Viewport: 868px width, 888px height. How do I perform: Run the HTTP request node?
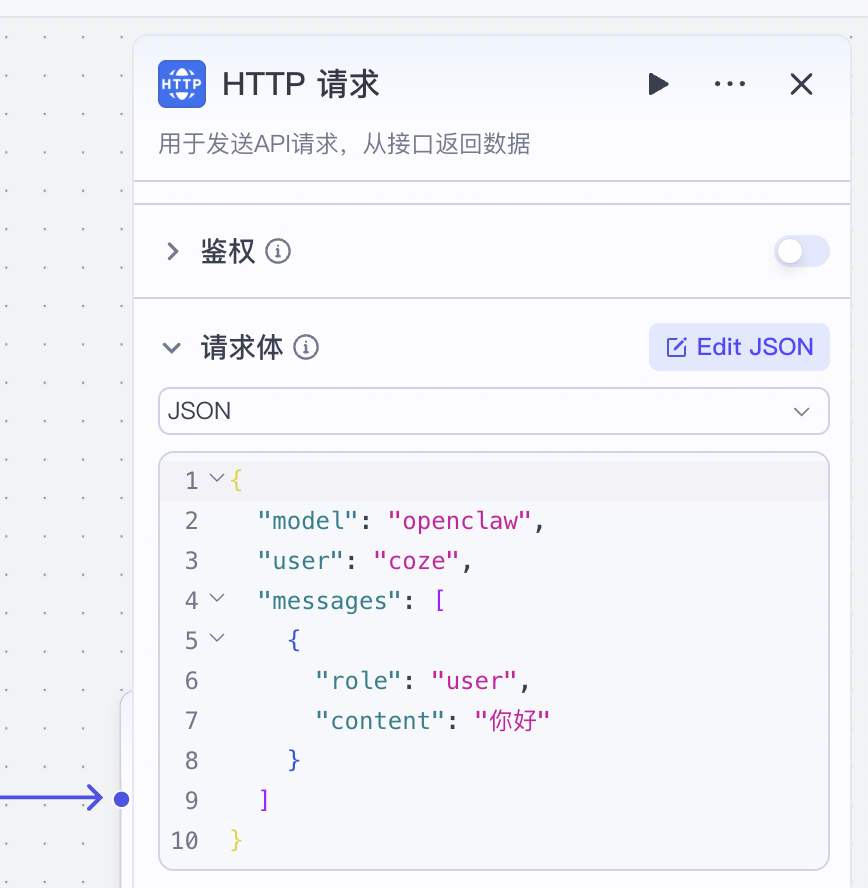click(657, 84)
